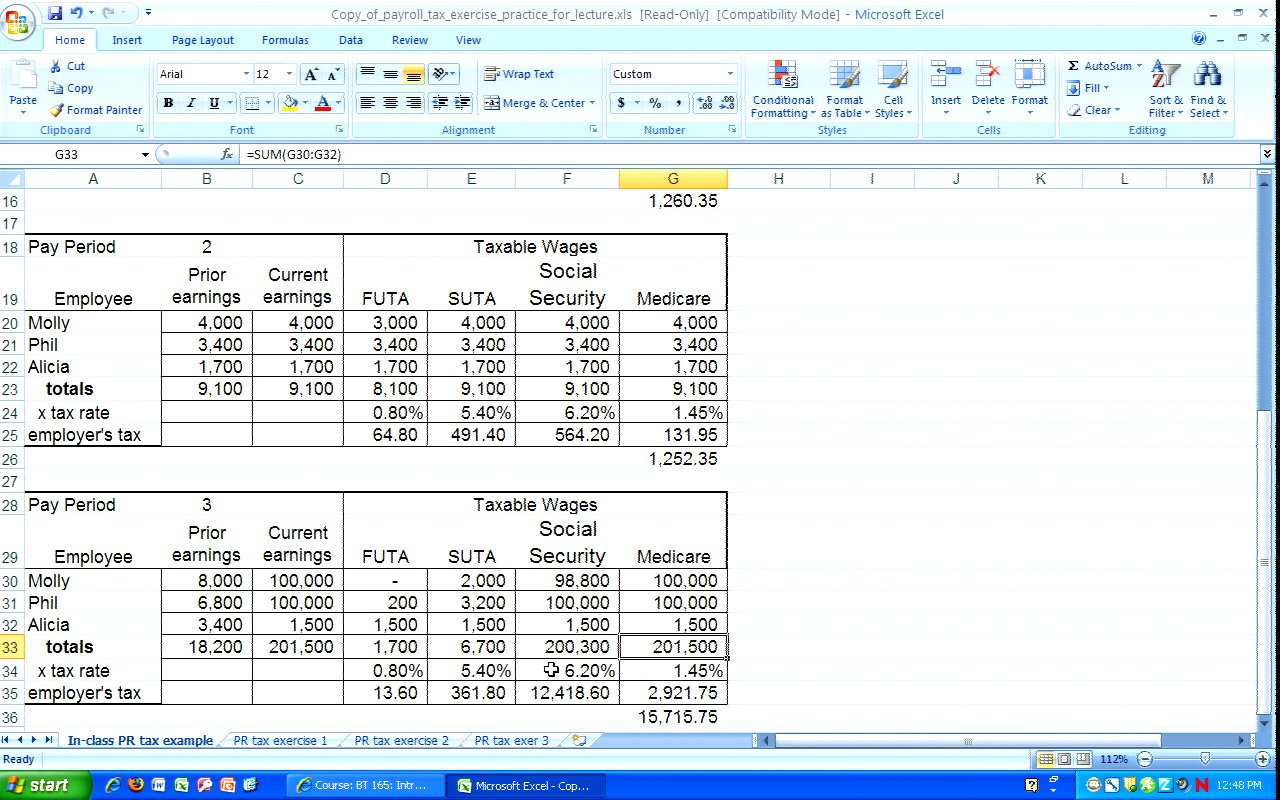Switch to the Formulas ribbon tab
The image size is (1280, 800).
tap(284, 40)
